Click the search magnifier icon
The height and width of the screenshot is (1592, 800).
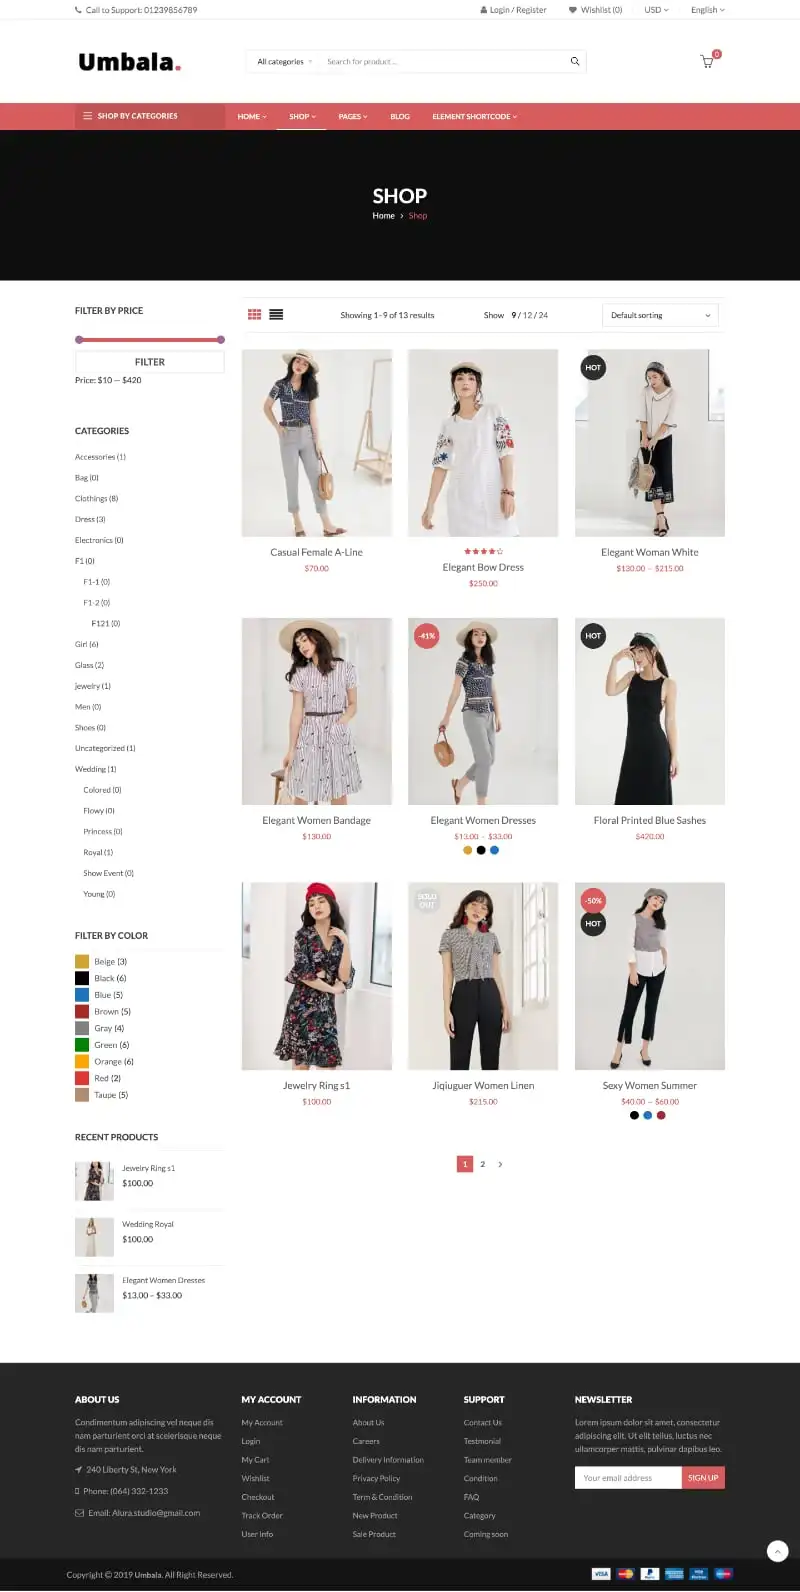(575, 61)
